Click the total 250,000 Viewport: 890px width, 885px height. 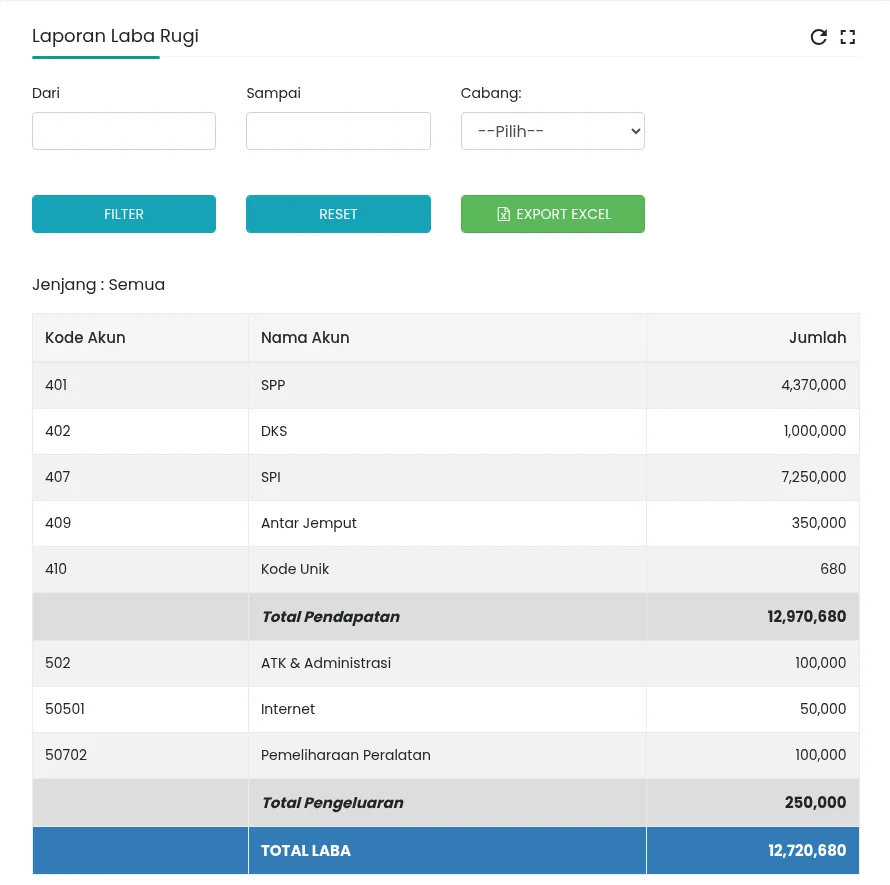point(815,803)
